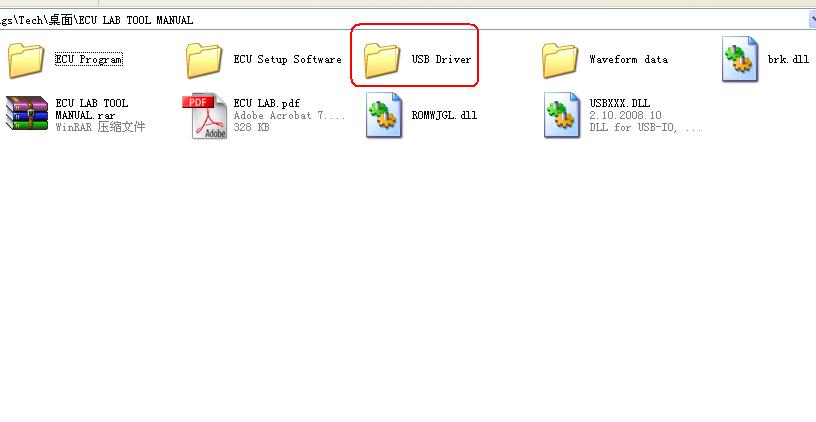
Task: Click the address bar path field
Action: (x=403, y=20)
